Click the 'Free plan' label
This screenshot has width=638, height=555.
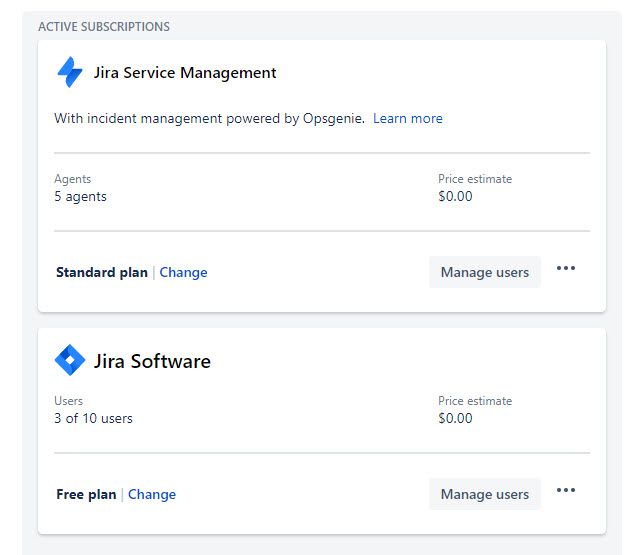(x=86, y=494)
